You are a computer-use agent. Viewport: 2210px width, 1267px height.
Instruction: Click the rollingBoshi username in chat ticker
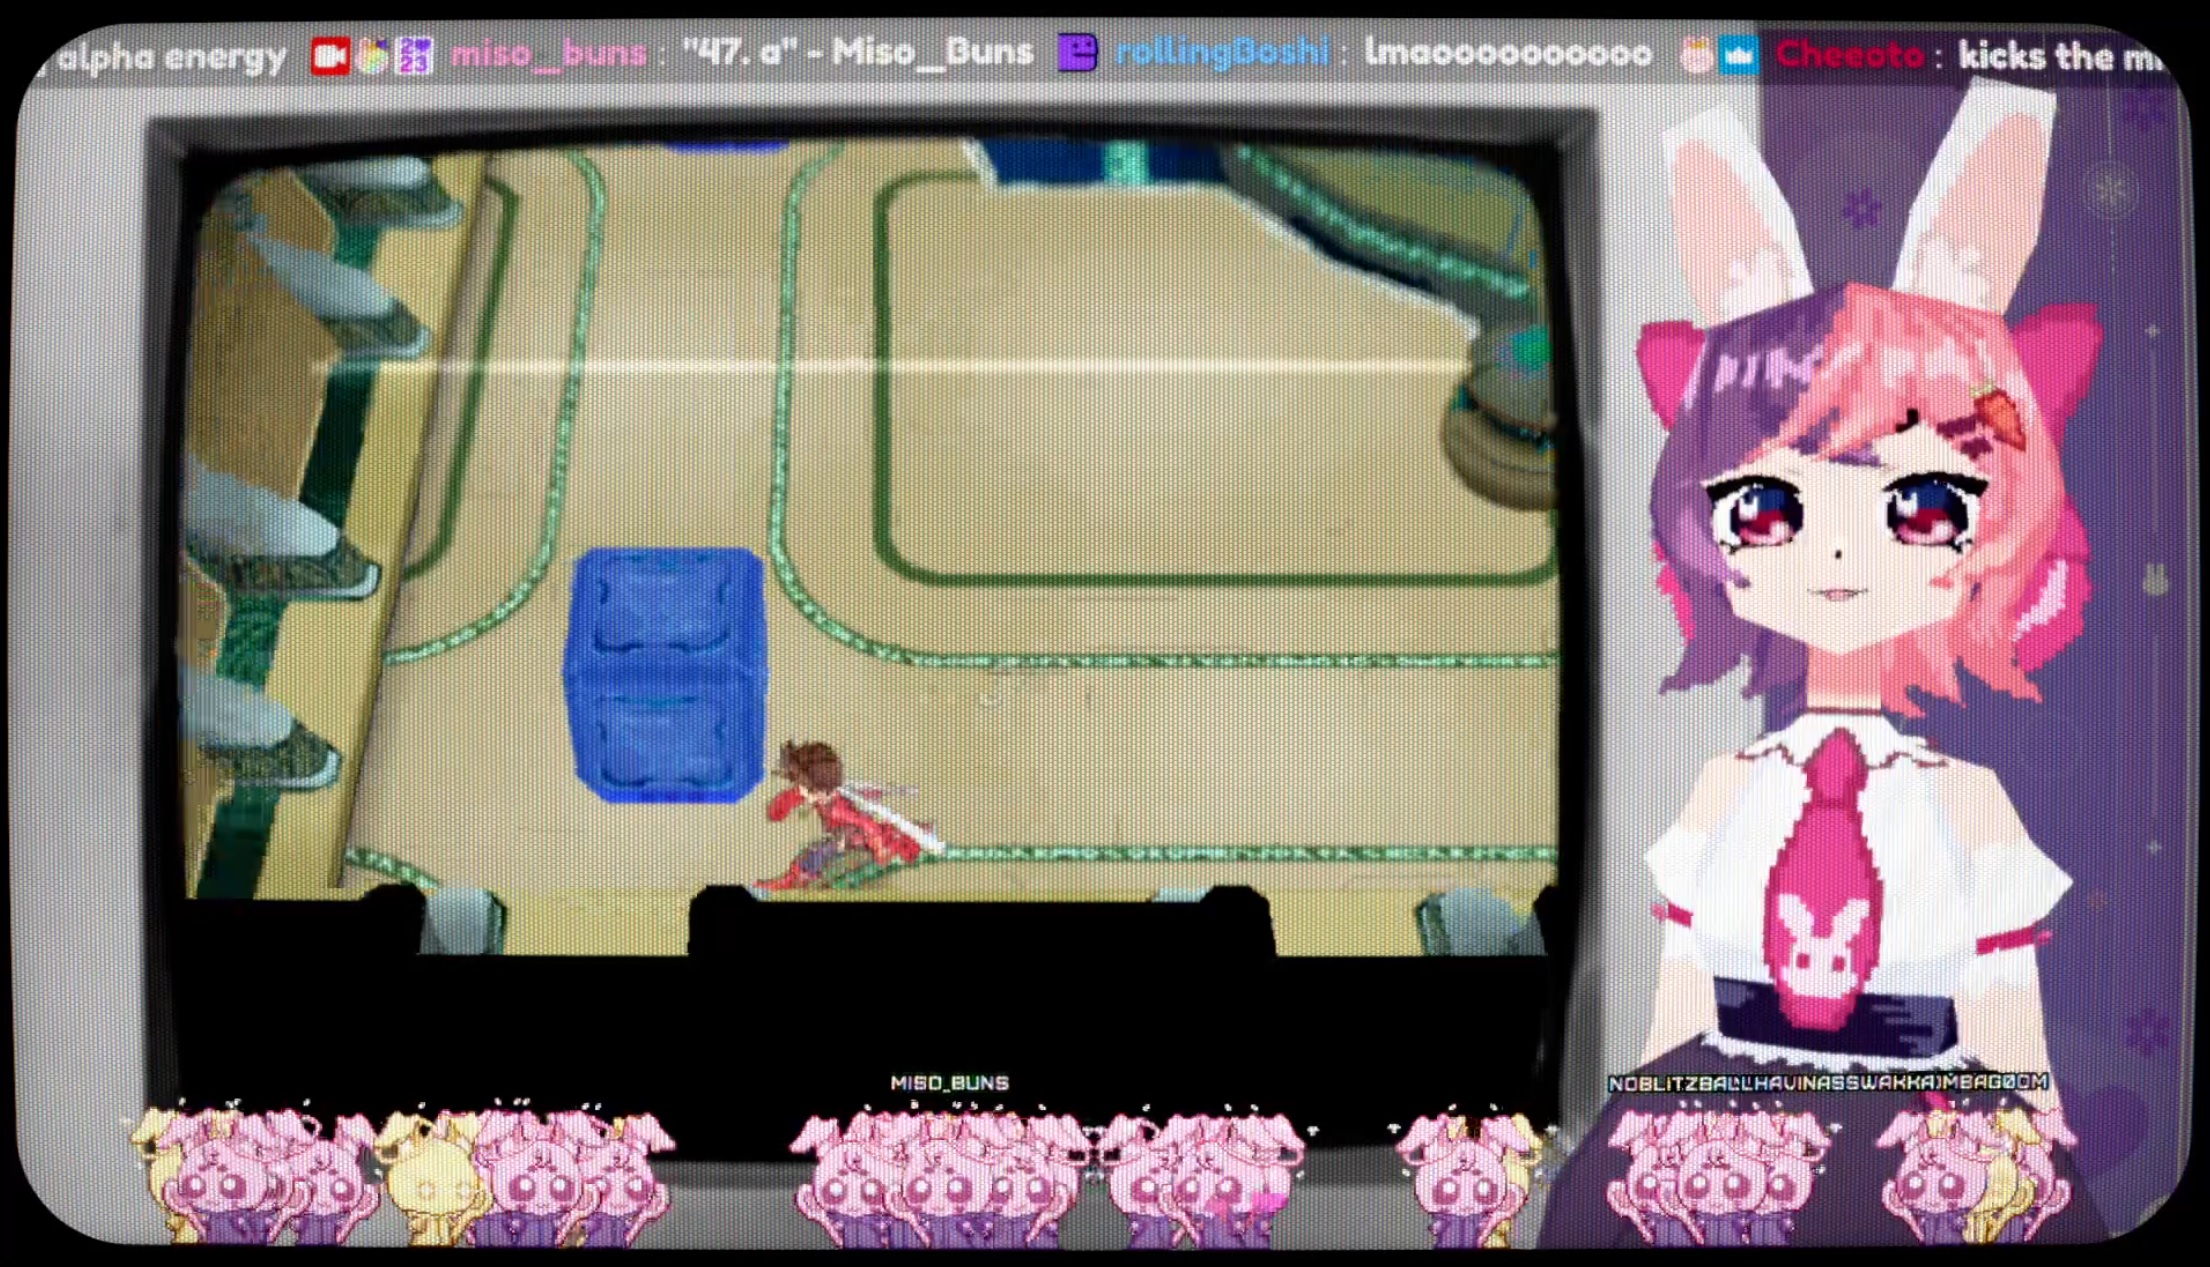1222,52
